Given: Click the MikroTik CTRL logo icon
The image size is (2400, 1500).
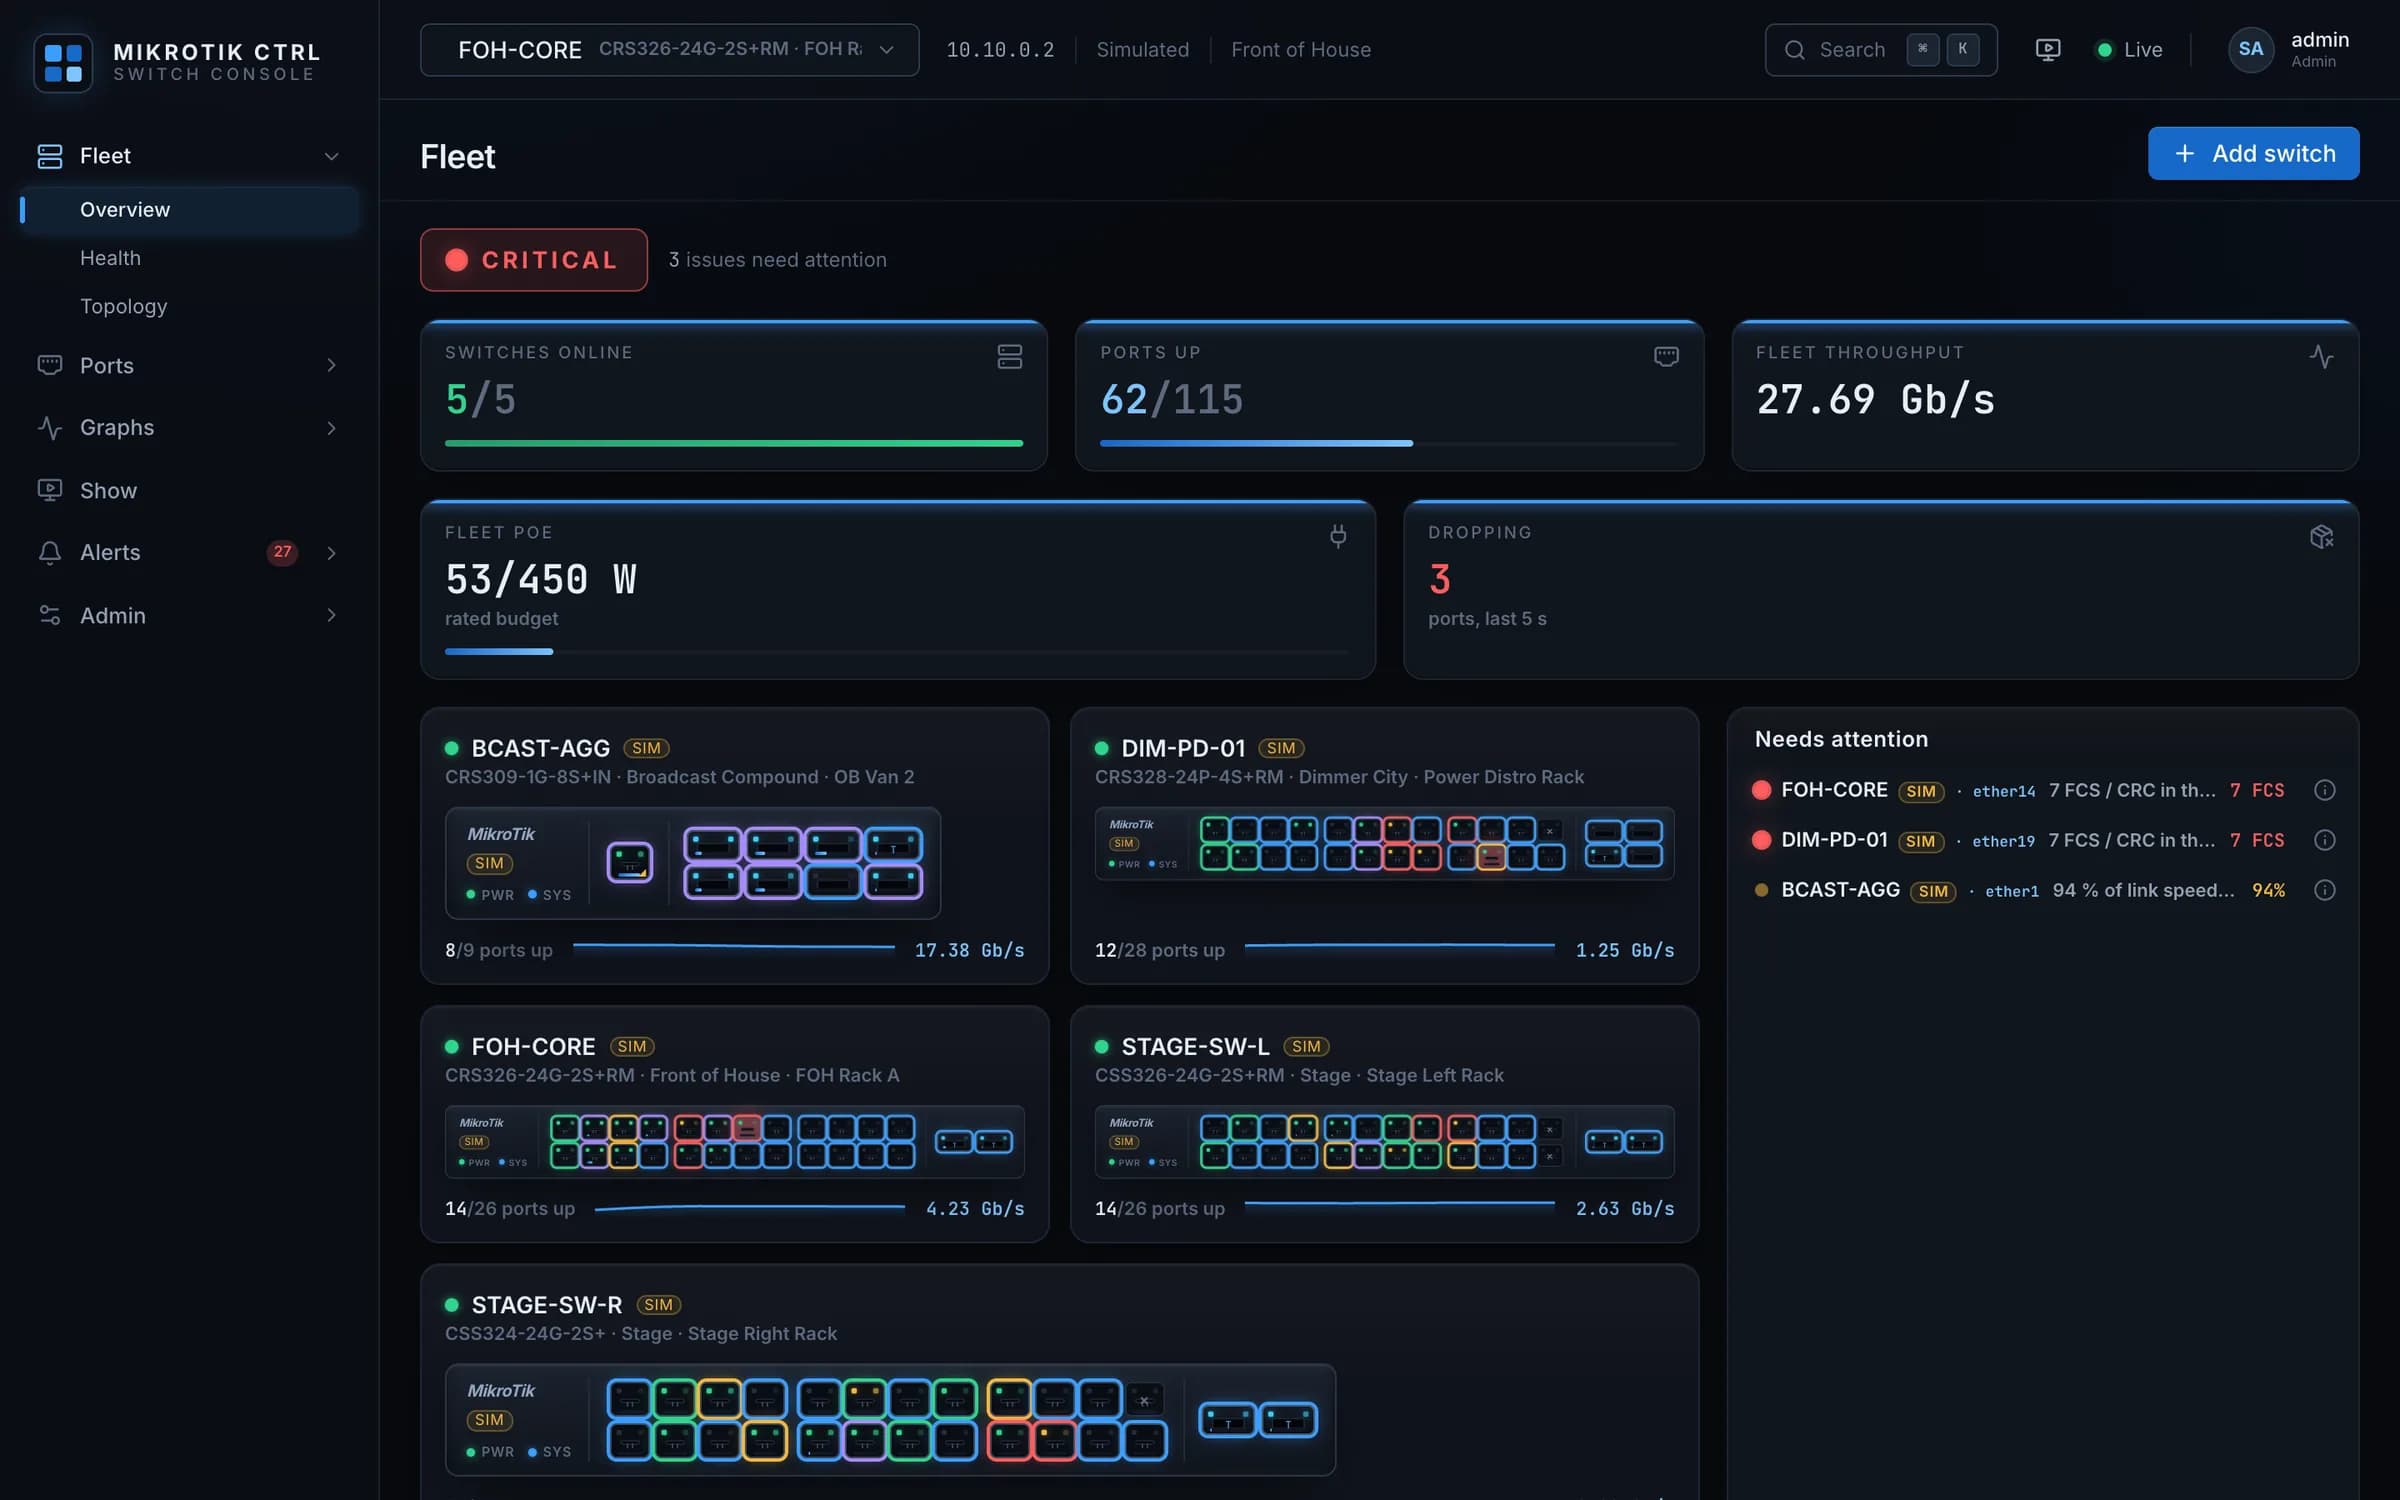Looking at the screenshot, I should 63,62.
